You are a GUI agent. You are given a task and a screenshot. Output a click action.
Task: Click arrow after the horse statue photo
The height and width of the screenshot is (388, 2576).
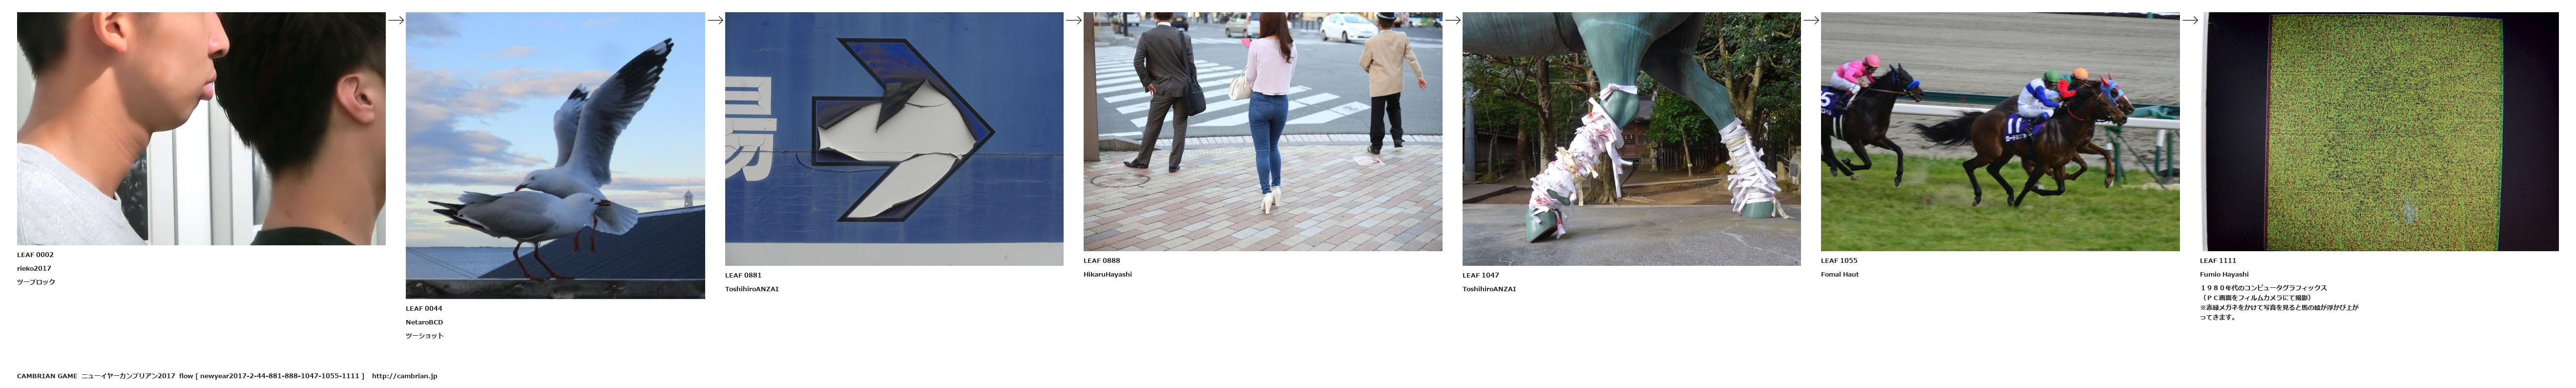(x=1810, y=20)
